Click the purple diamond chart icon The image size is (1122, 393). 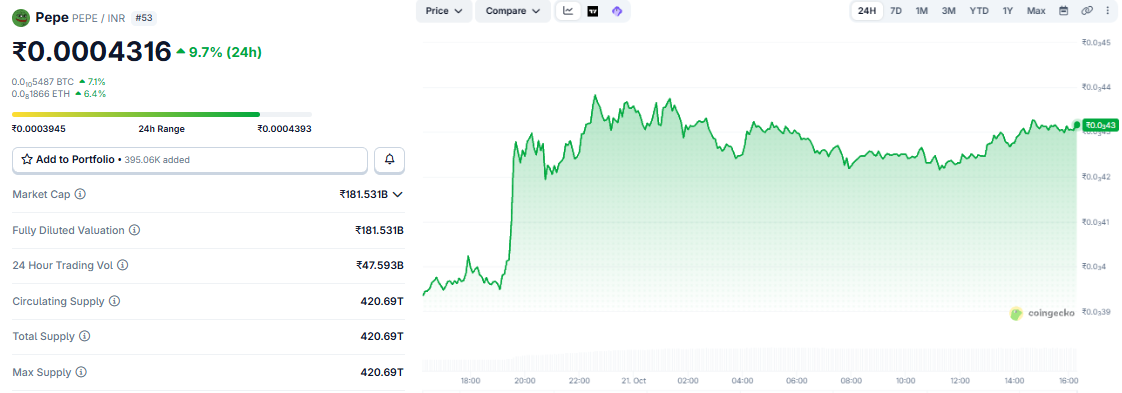click(617, 11)
